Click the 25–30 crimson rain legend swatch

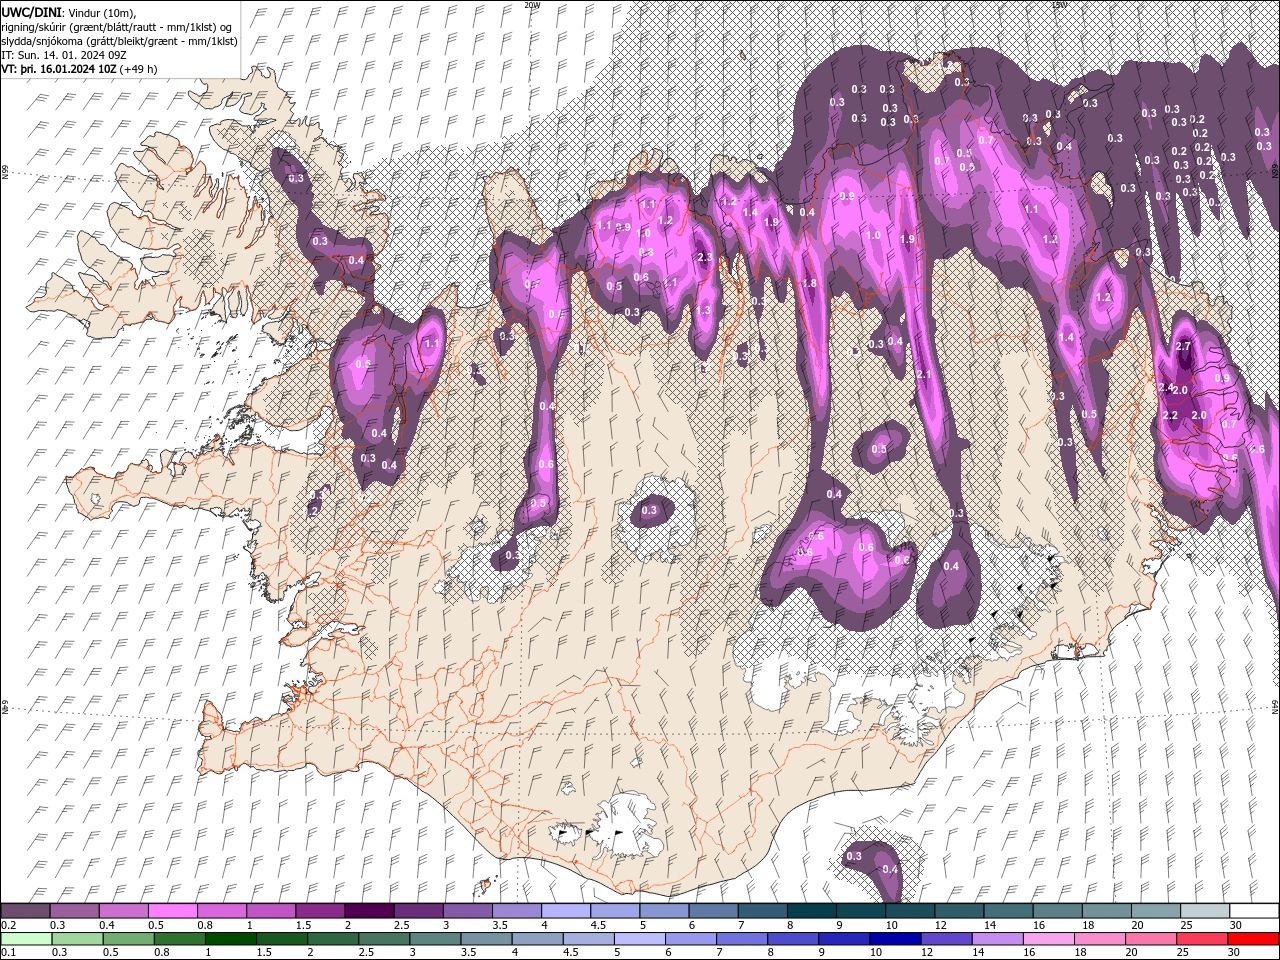[1202, 938]
